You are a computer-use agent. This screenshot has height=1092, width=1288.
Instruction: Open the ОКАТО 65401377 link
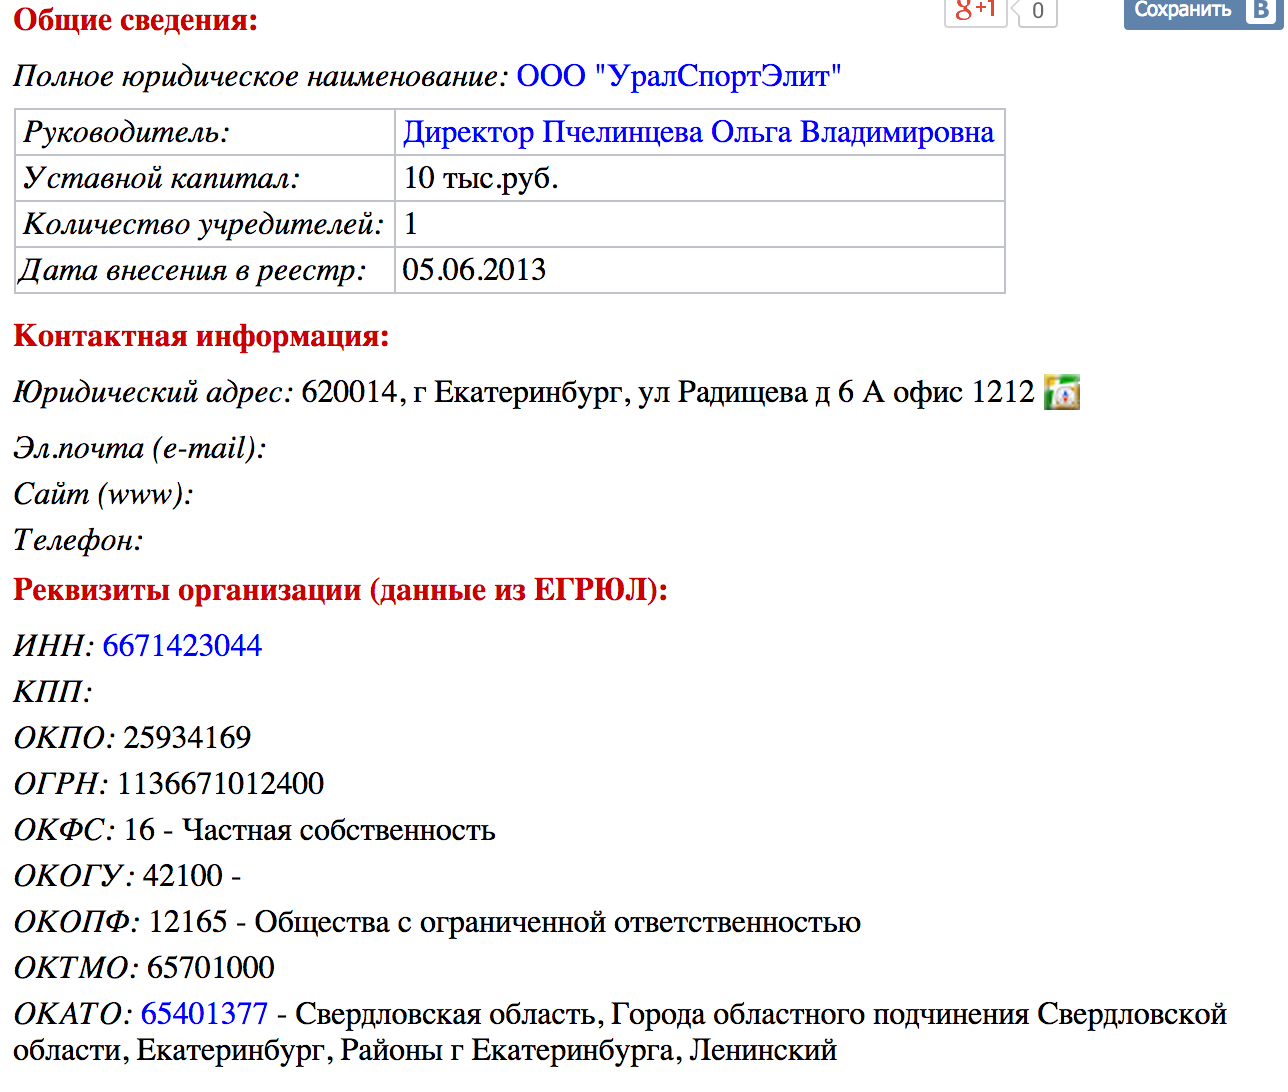tap(204, 1014)
